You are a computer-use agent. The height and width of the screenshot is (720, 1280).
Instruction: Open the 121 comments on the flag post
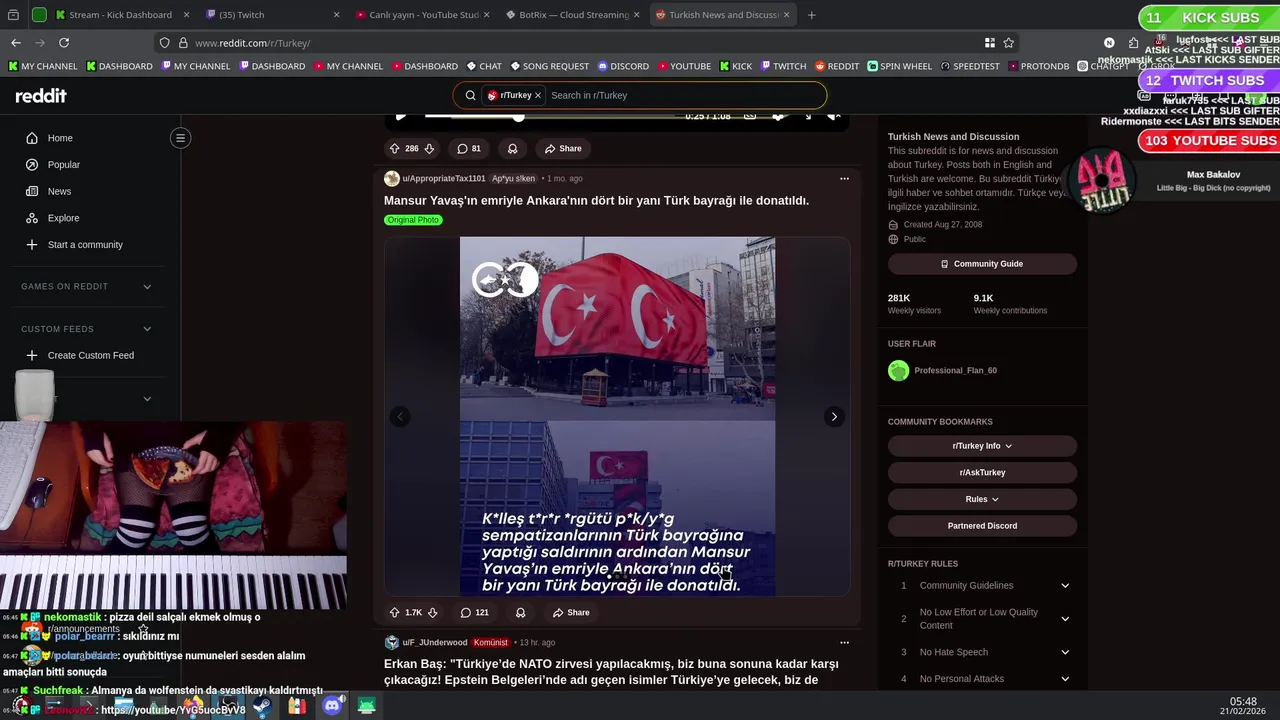[x=475, y=612]
